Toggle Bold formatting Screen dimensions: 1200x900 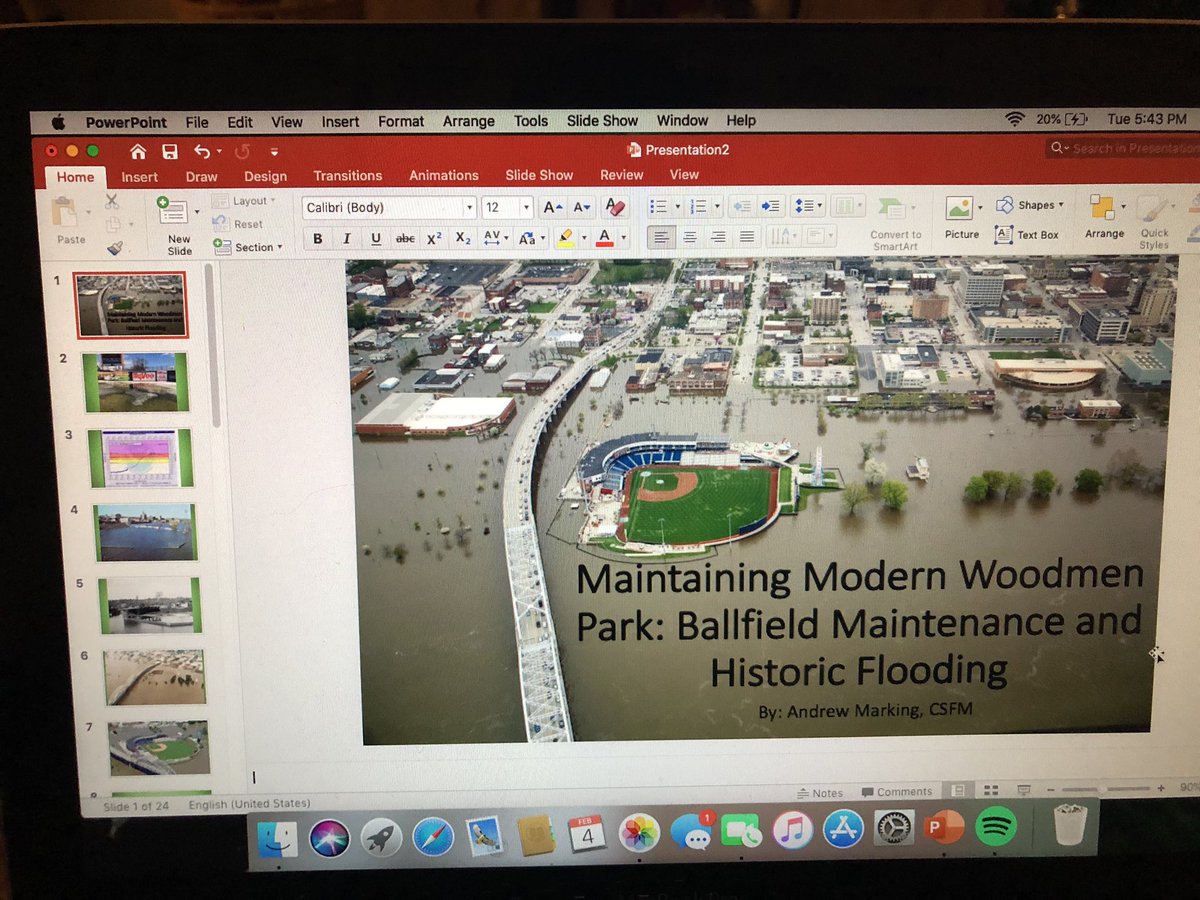[318, 238]
